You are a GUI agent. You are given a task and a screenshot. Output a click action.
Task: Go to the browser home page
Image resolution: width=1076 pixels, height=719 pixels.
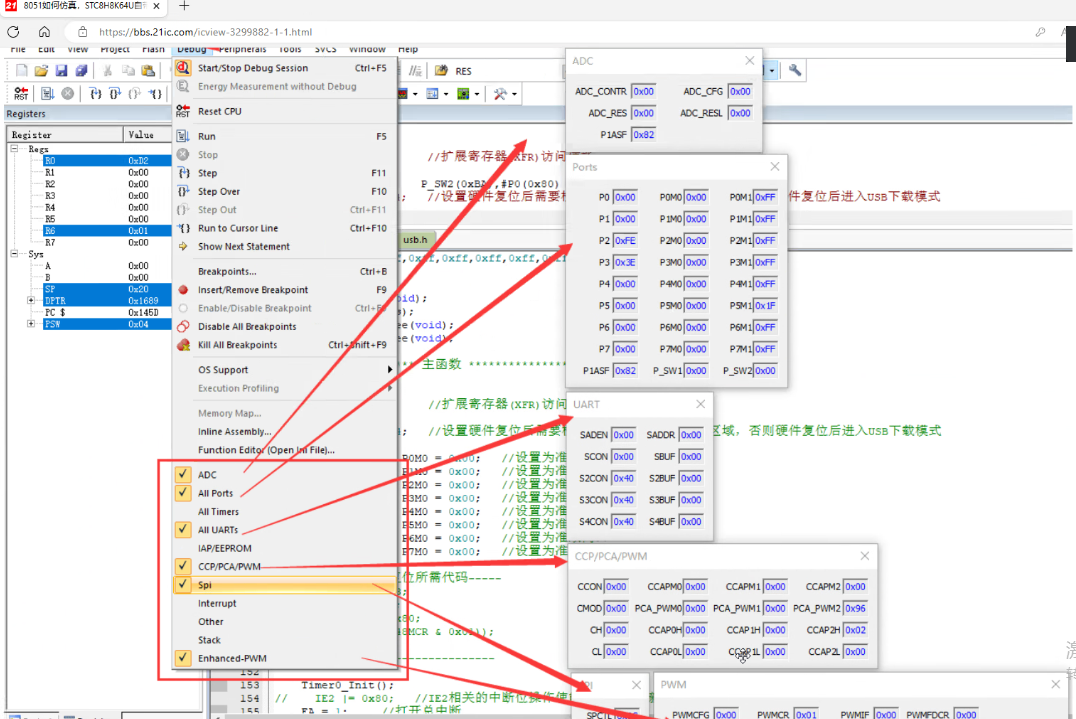point(45,32)
